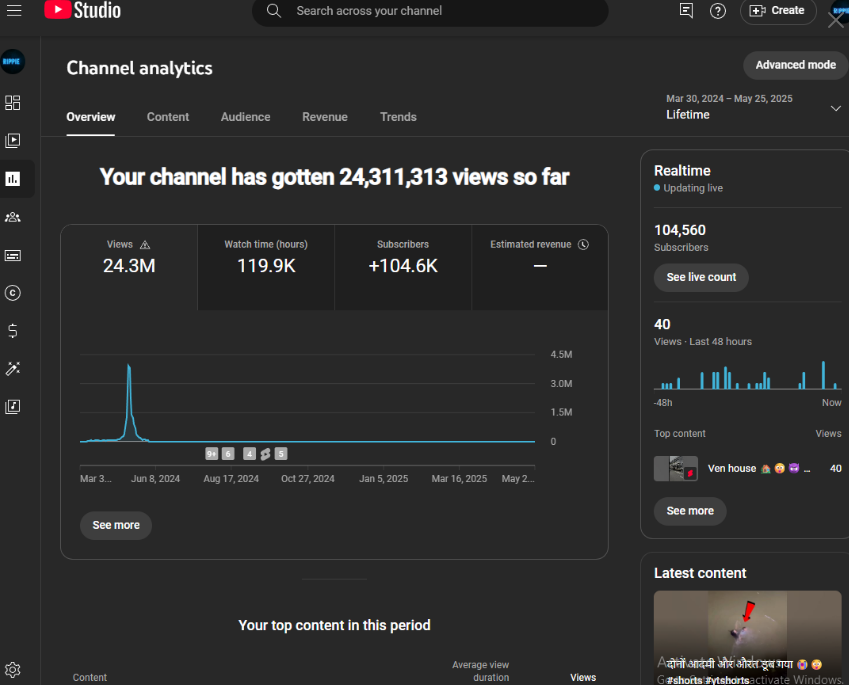Click the Advanced mode button
The width and height of the screenshot is (849, 685).
795,65
